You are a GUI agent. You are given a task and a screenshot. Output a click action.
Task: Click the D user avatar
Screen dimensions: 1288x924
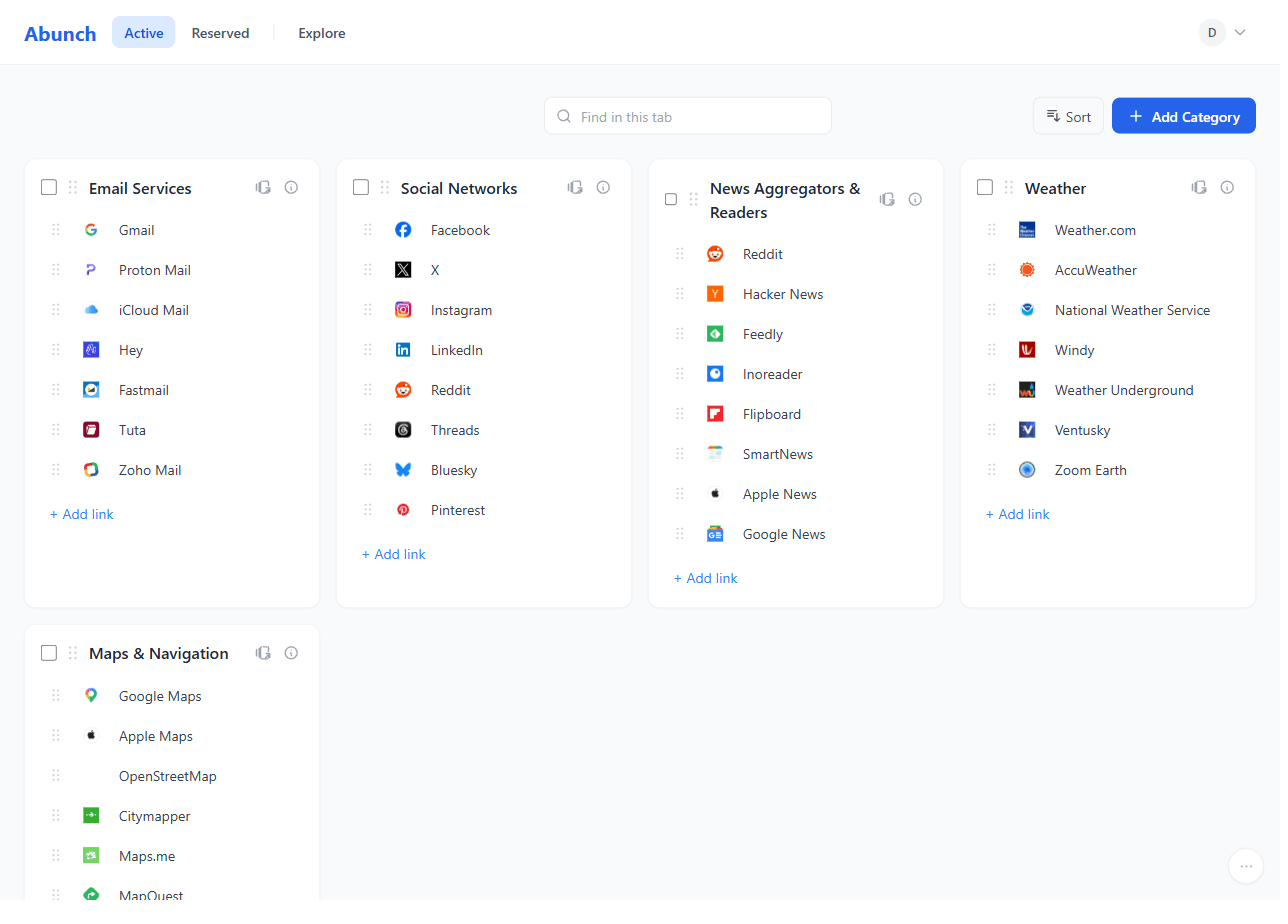tap(1212, 33)
